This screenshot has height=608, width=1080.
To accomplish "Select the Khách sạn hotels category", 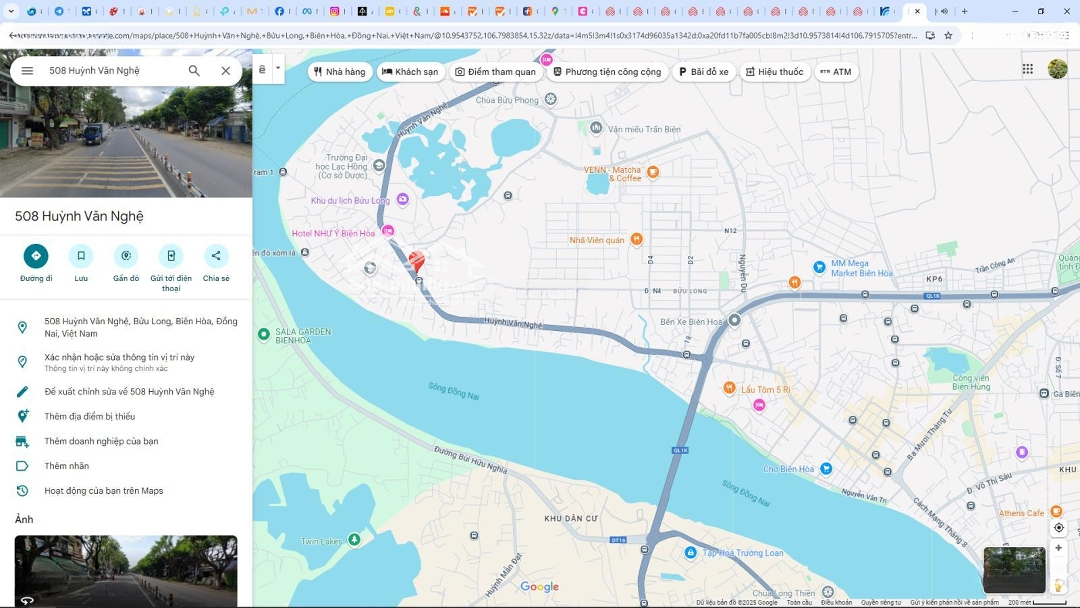I will [410, 72].
